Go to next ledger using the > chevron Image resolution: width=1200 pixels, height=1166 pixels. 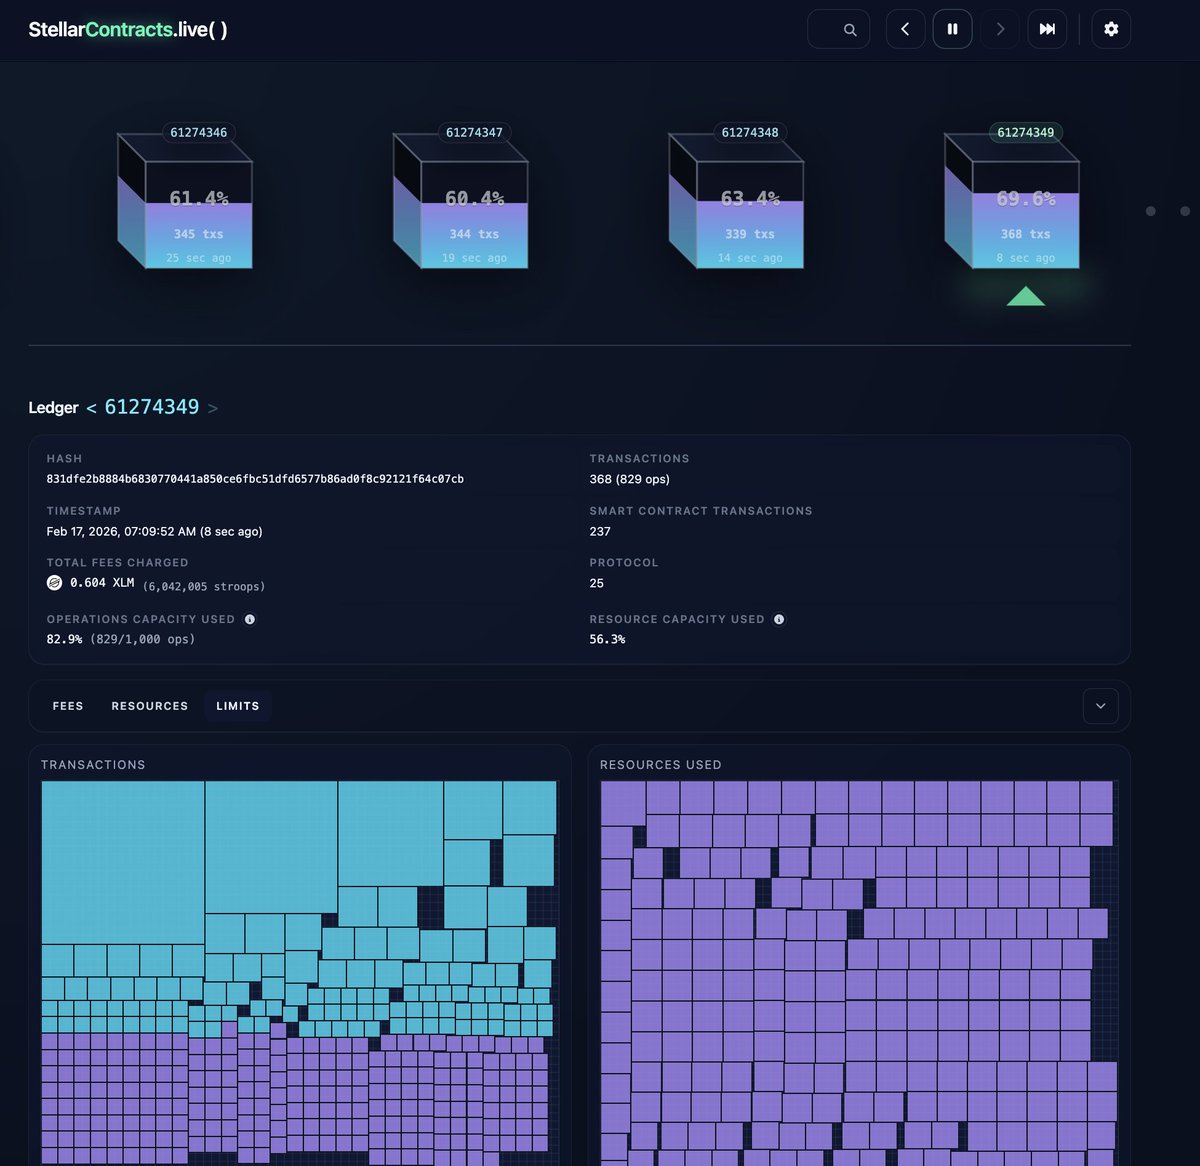click(x=212, y=408)
